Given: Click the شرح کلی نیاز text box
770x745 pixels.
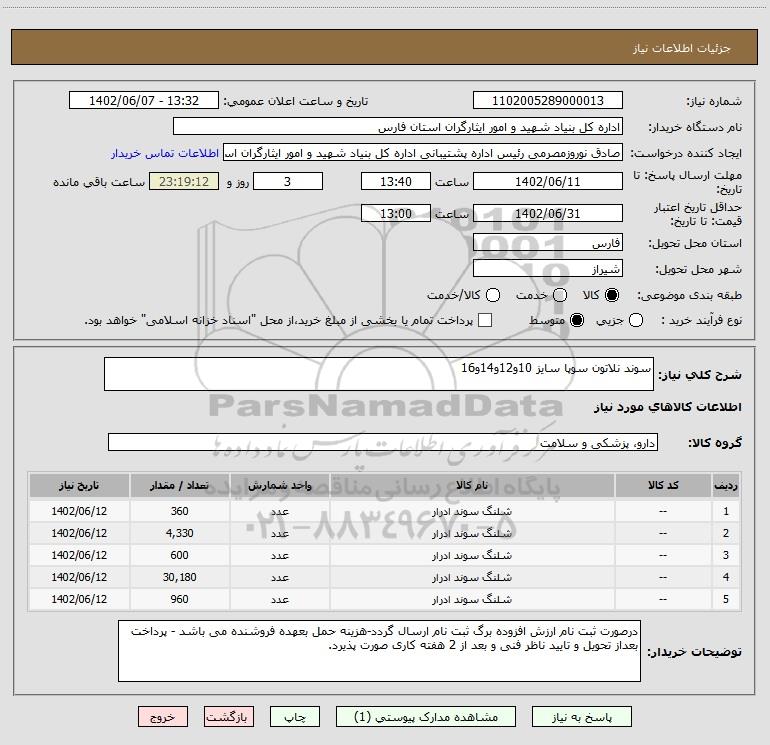Looking at the screenshot, I should tap(379, 374).
